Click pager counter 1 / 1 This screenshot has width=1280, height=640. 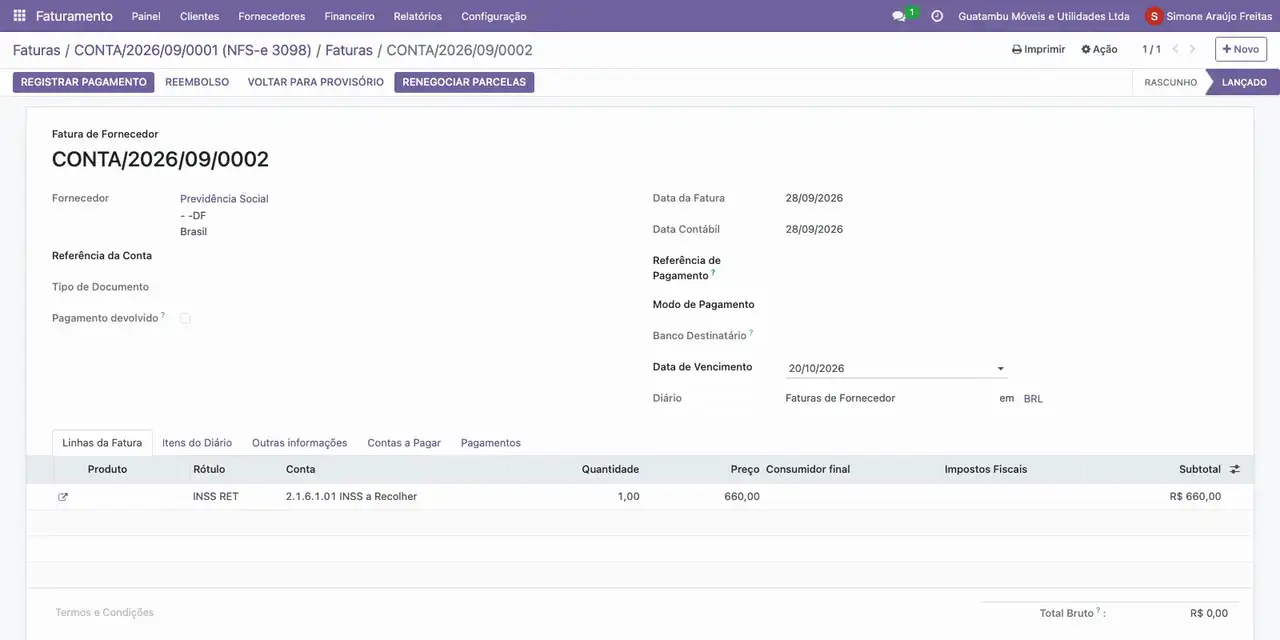pyautogui.click(x=1152, y=49)
